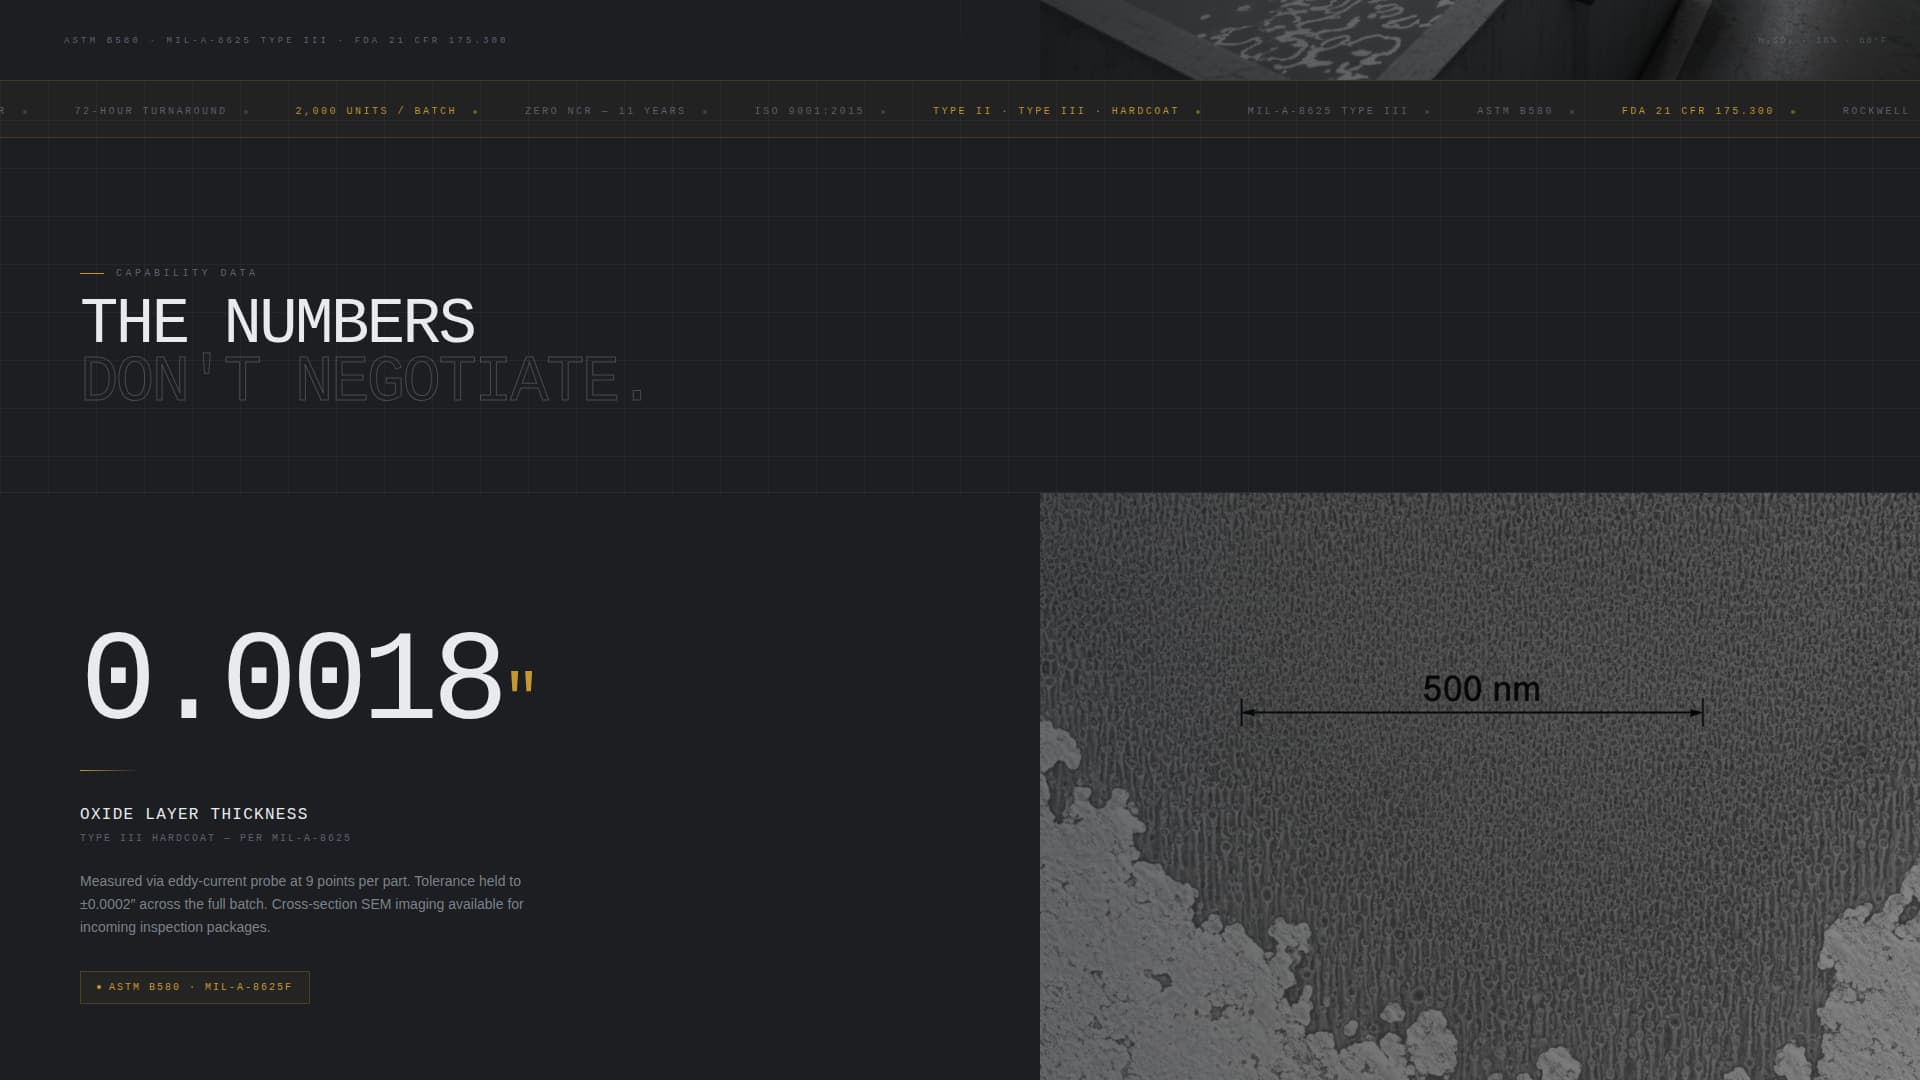Click the diamond separator after "2,000 UNITS / BATCH"
The height and width of the screenshot is (1080, 1920).
coord(476,111)
